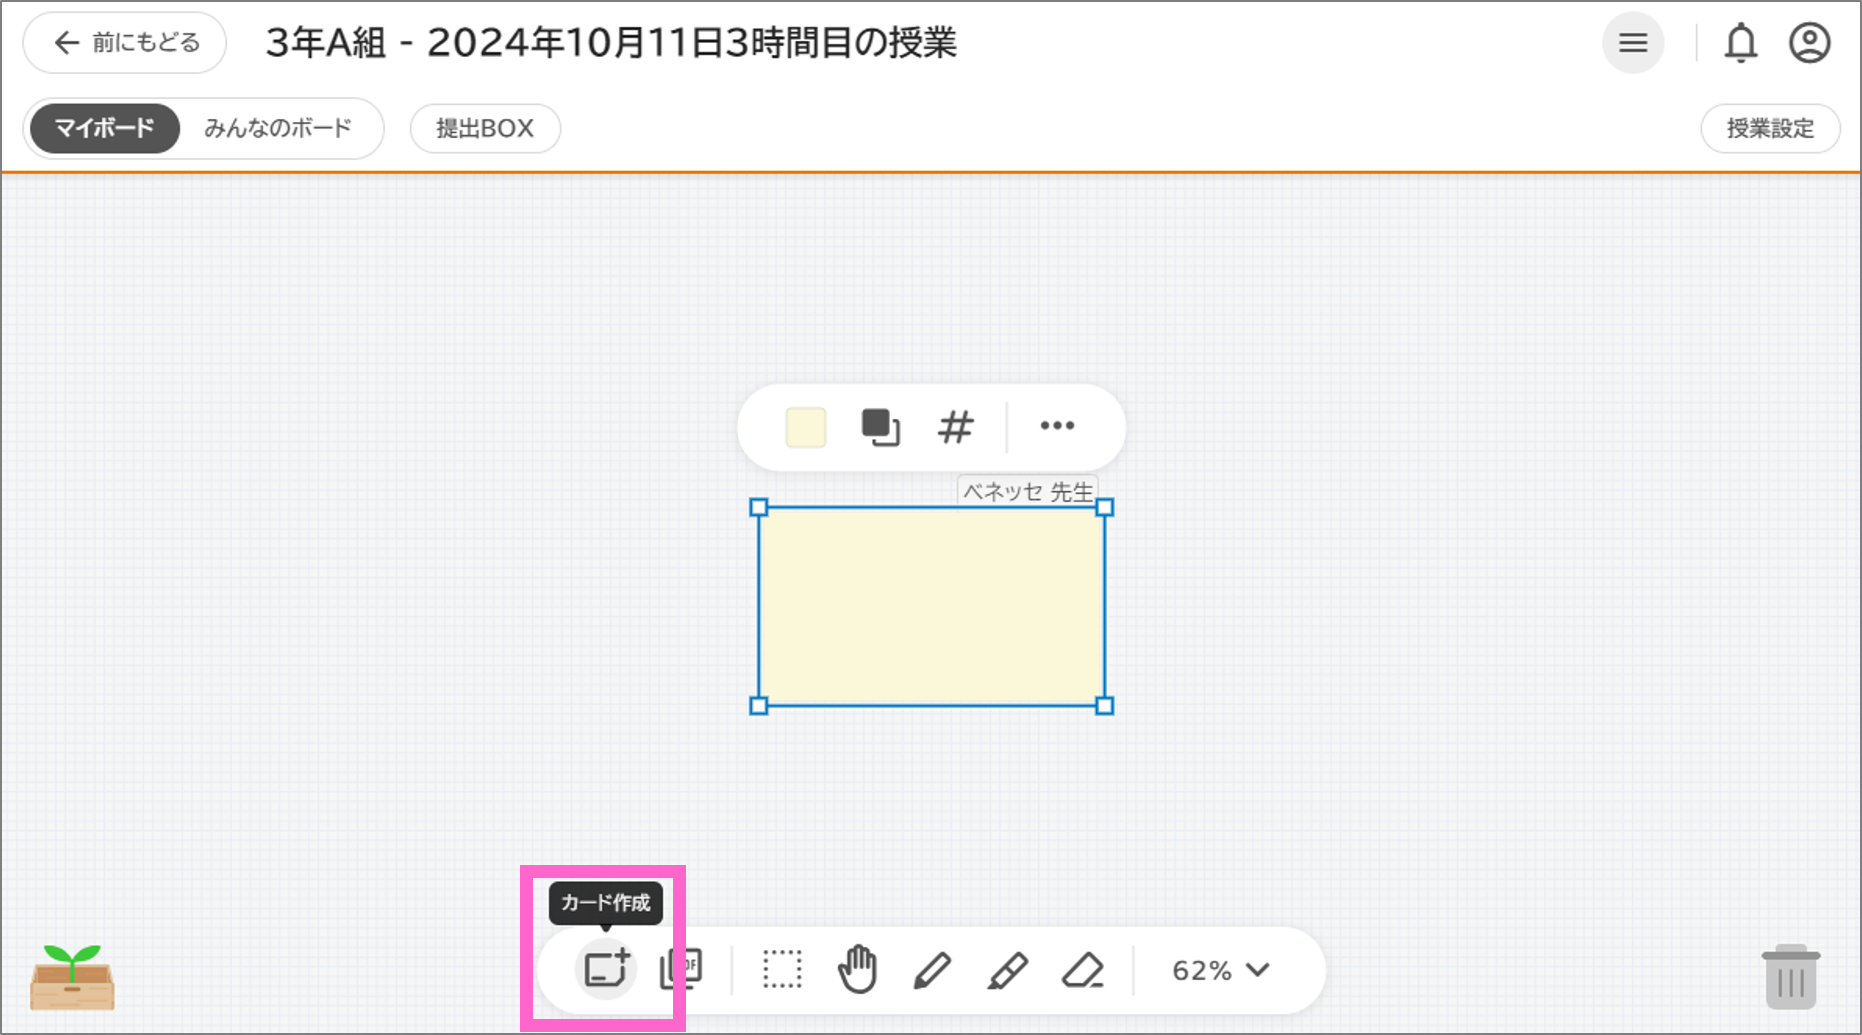Change the card color via the yellow swatch
The width and height of the screenshot is (1862, 1035).
(x=806, y=427)
